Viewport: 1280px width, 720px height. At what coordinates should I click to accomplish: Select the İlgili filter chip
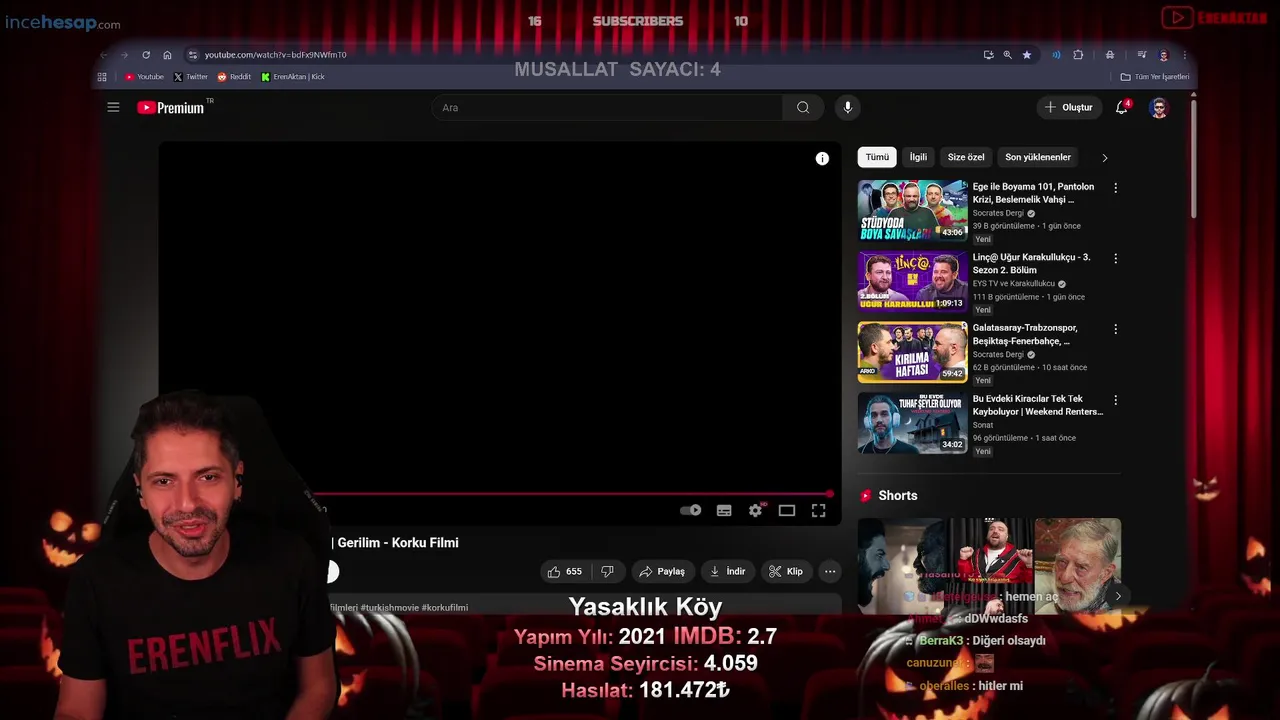click(918, 157)
